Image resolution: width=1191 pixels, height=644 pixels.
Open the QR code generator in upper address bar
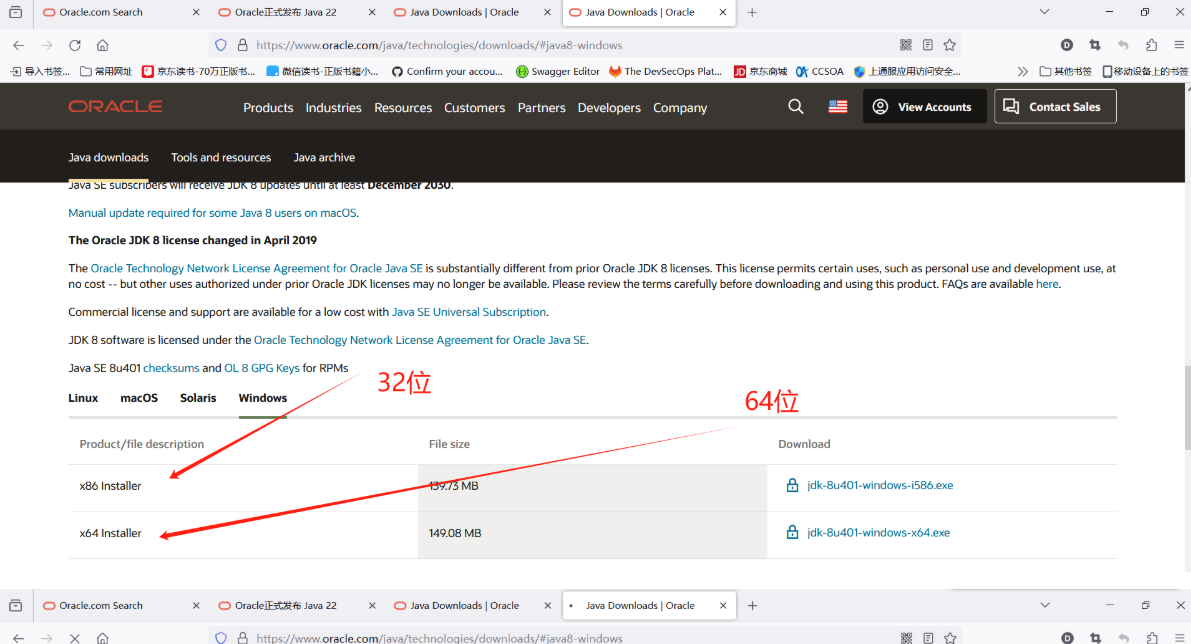click(x=905, y=46)
